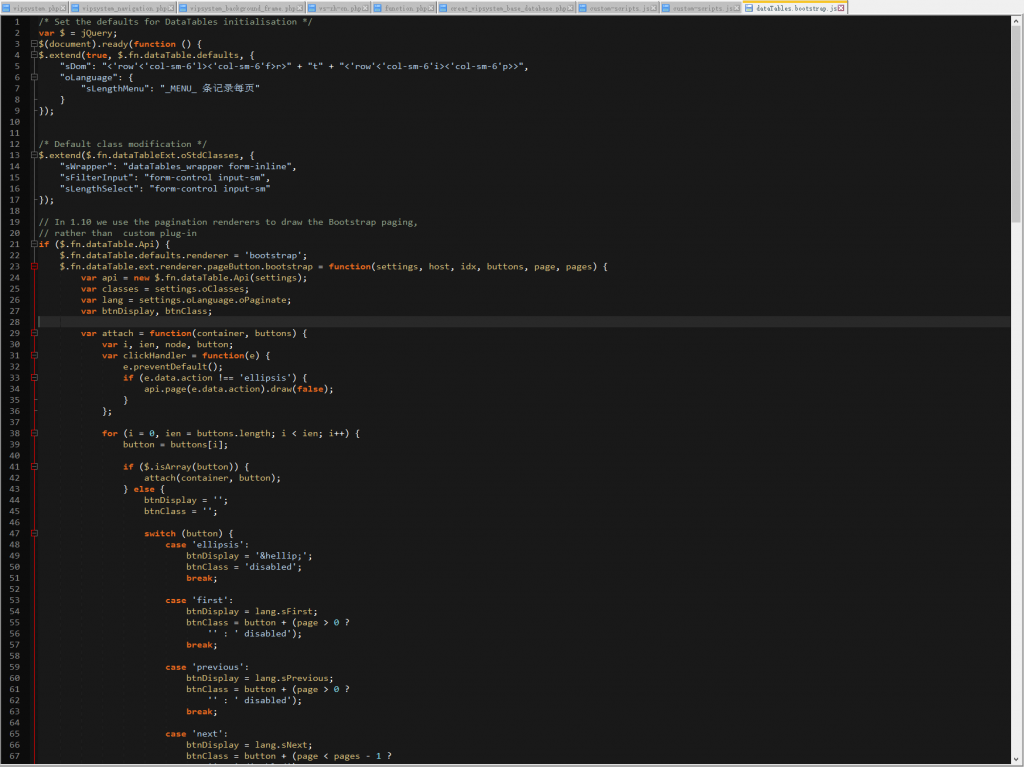Click the "sFilterInput" key
This screenshot has width=1024, height=767.
(97, 178)
